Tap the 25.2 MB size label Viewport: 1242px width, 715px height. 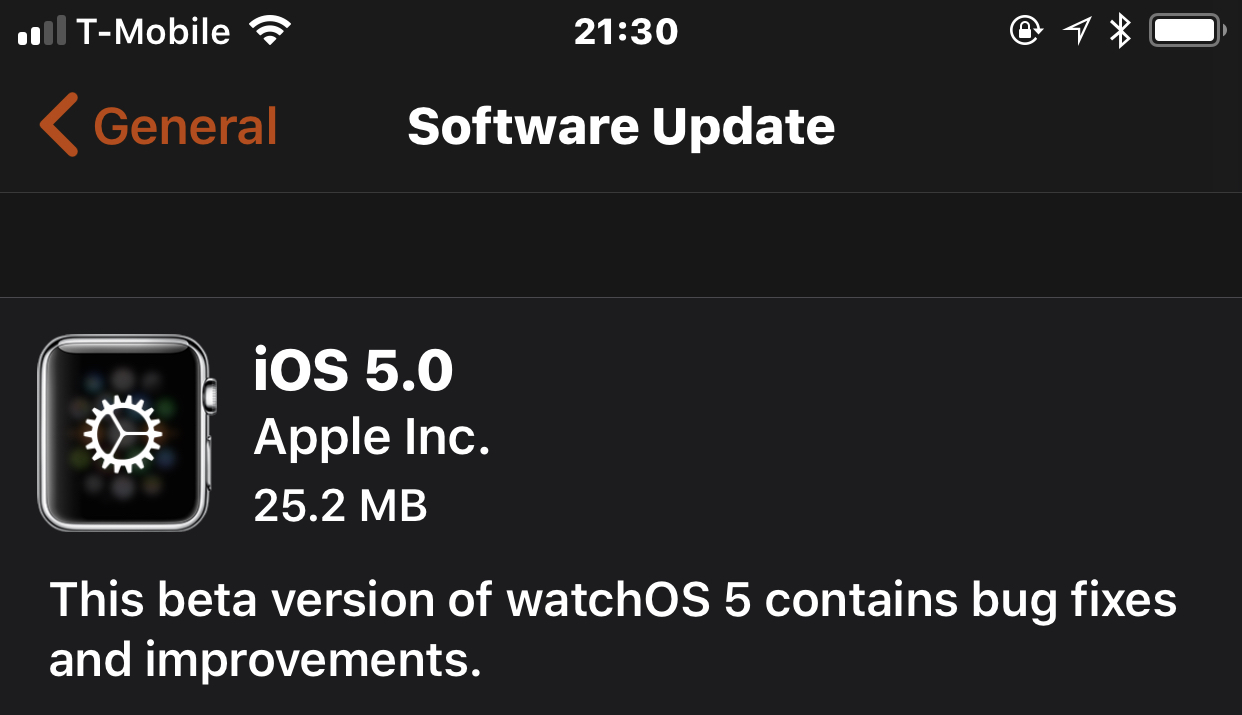(x=341, y=506)
